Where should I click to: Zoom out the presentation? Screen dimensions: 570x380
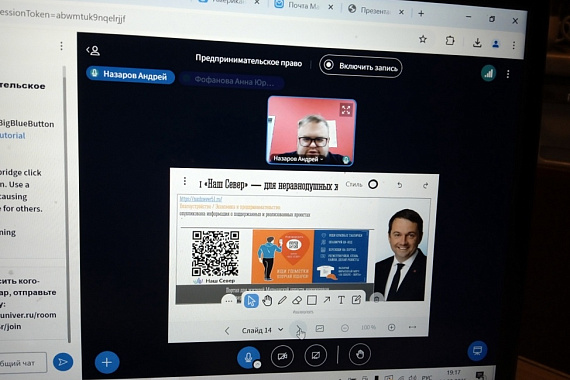point(345,328)
